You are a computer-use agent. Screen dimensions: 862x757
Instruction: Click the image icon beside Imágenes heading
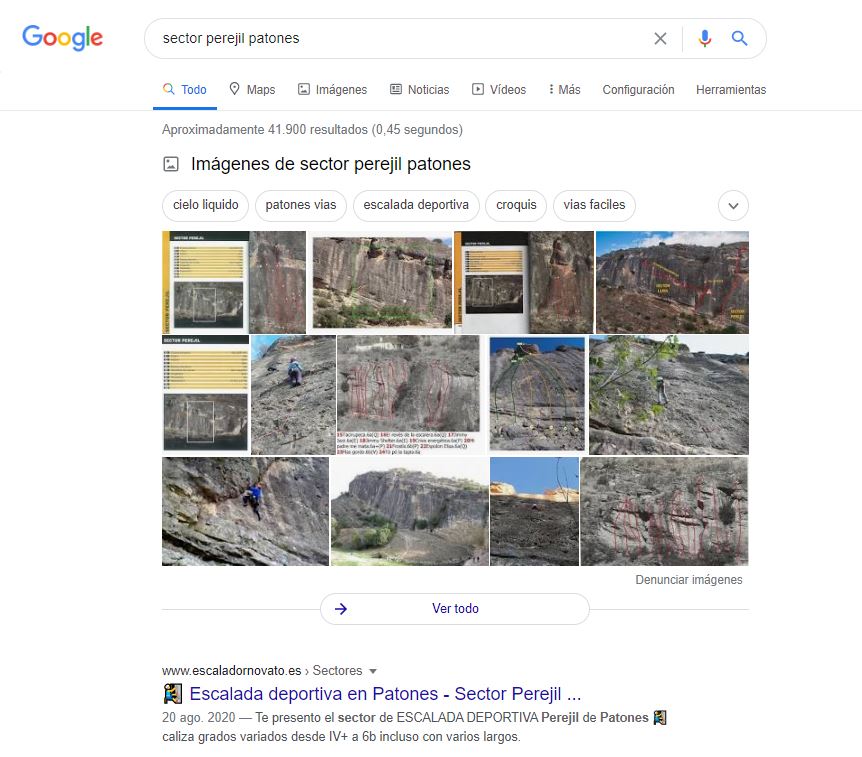[171, 164]
